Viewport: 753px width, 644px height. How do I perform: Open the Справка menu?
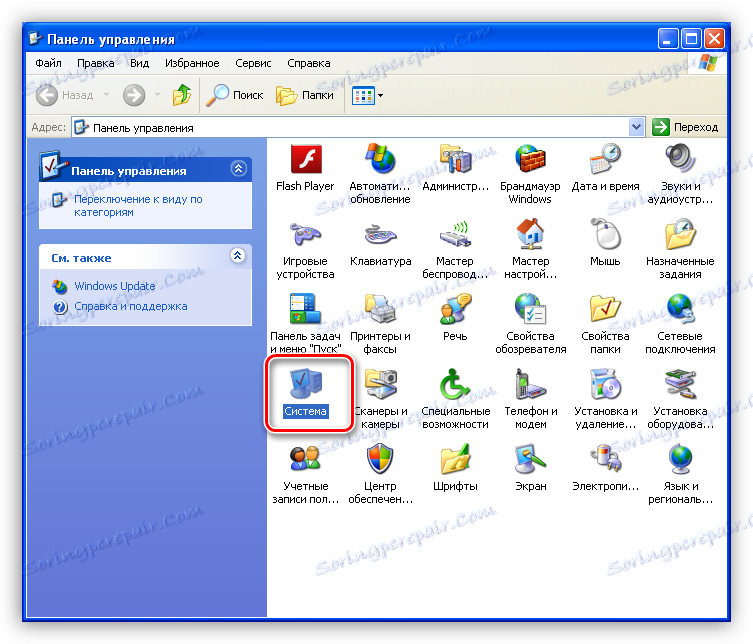(x=309, y=63)
